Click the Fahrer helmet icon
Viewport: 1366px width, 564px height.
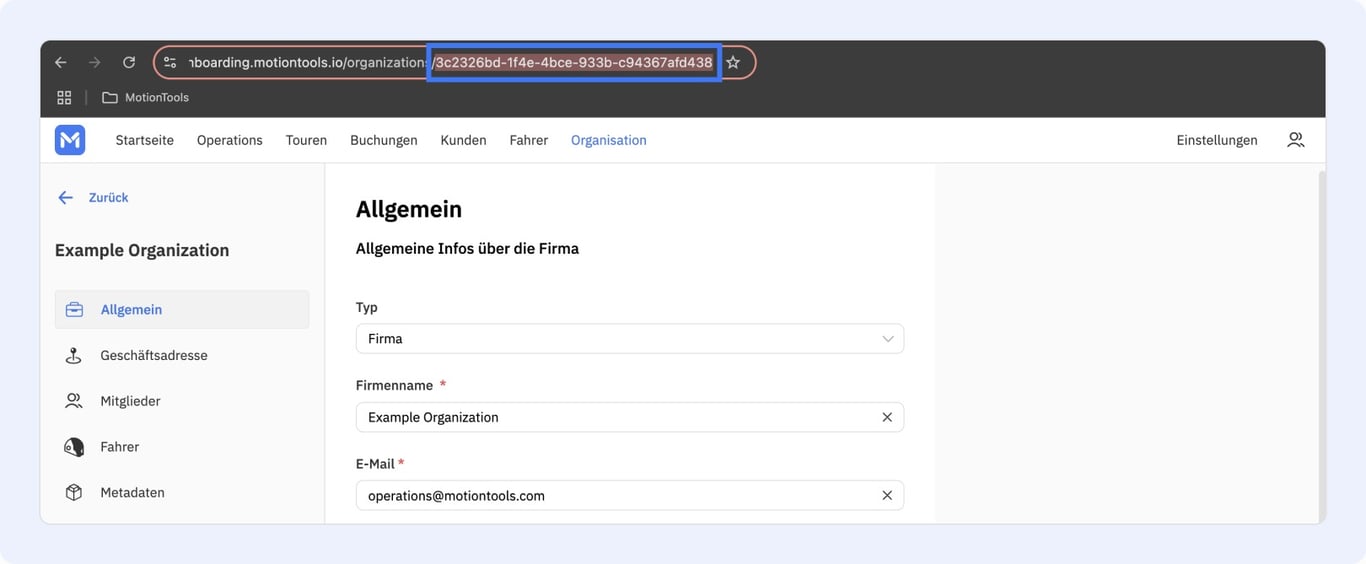point(74,447)
